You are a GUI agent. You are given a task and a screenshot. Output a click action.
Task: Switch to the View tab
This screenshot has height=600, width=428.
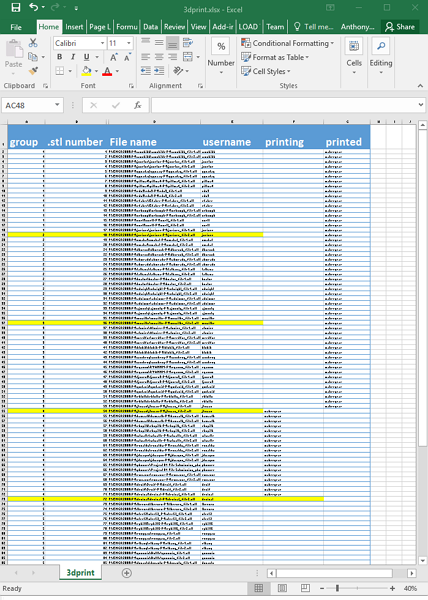[x=199, y=27]
